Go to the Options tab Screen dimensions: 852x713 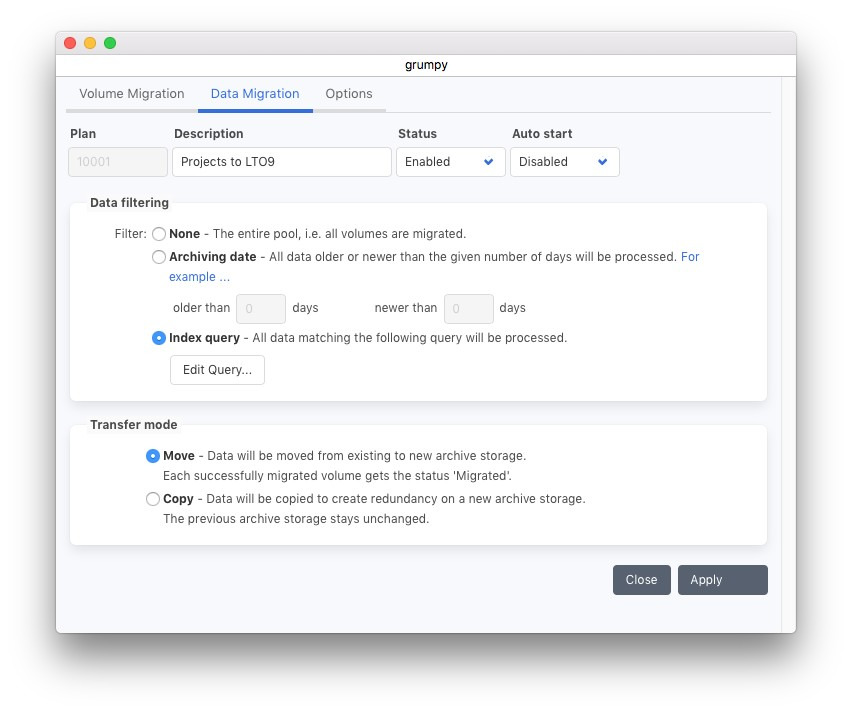[x=349, y=94]
